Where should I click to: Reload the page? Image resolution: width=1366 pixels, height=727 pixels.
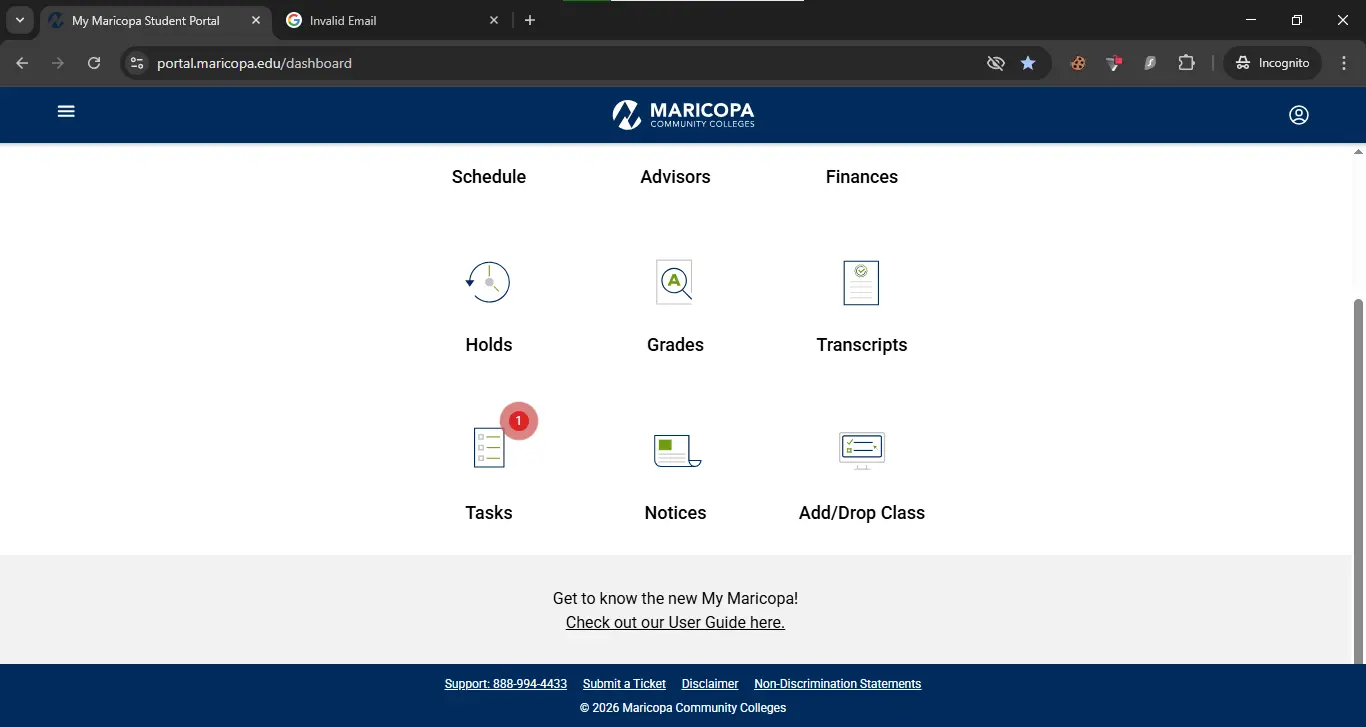coord(94,63)
